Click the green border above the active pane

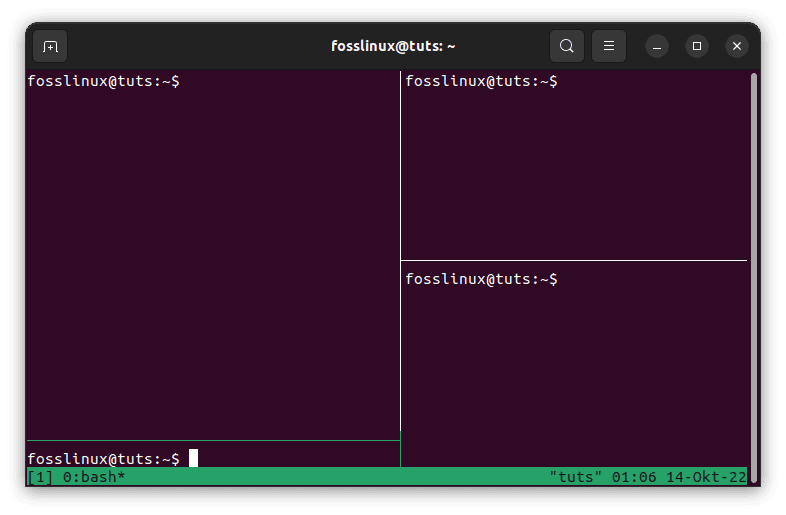click(212, 440)
